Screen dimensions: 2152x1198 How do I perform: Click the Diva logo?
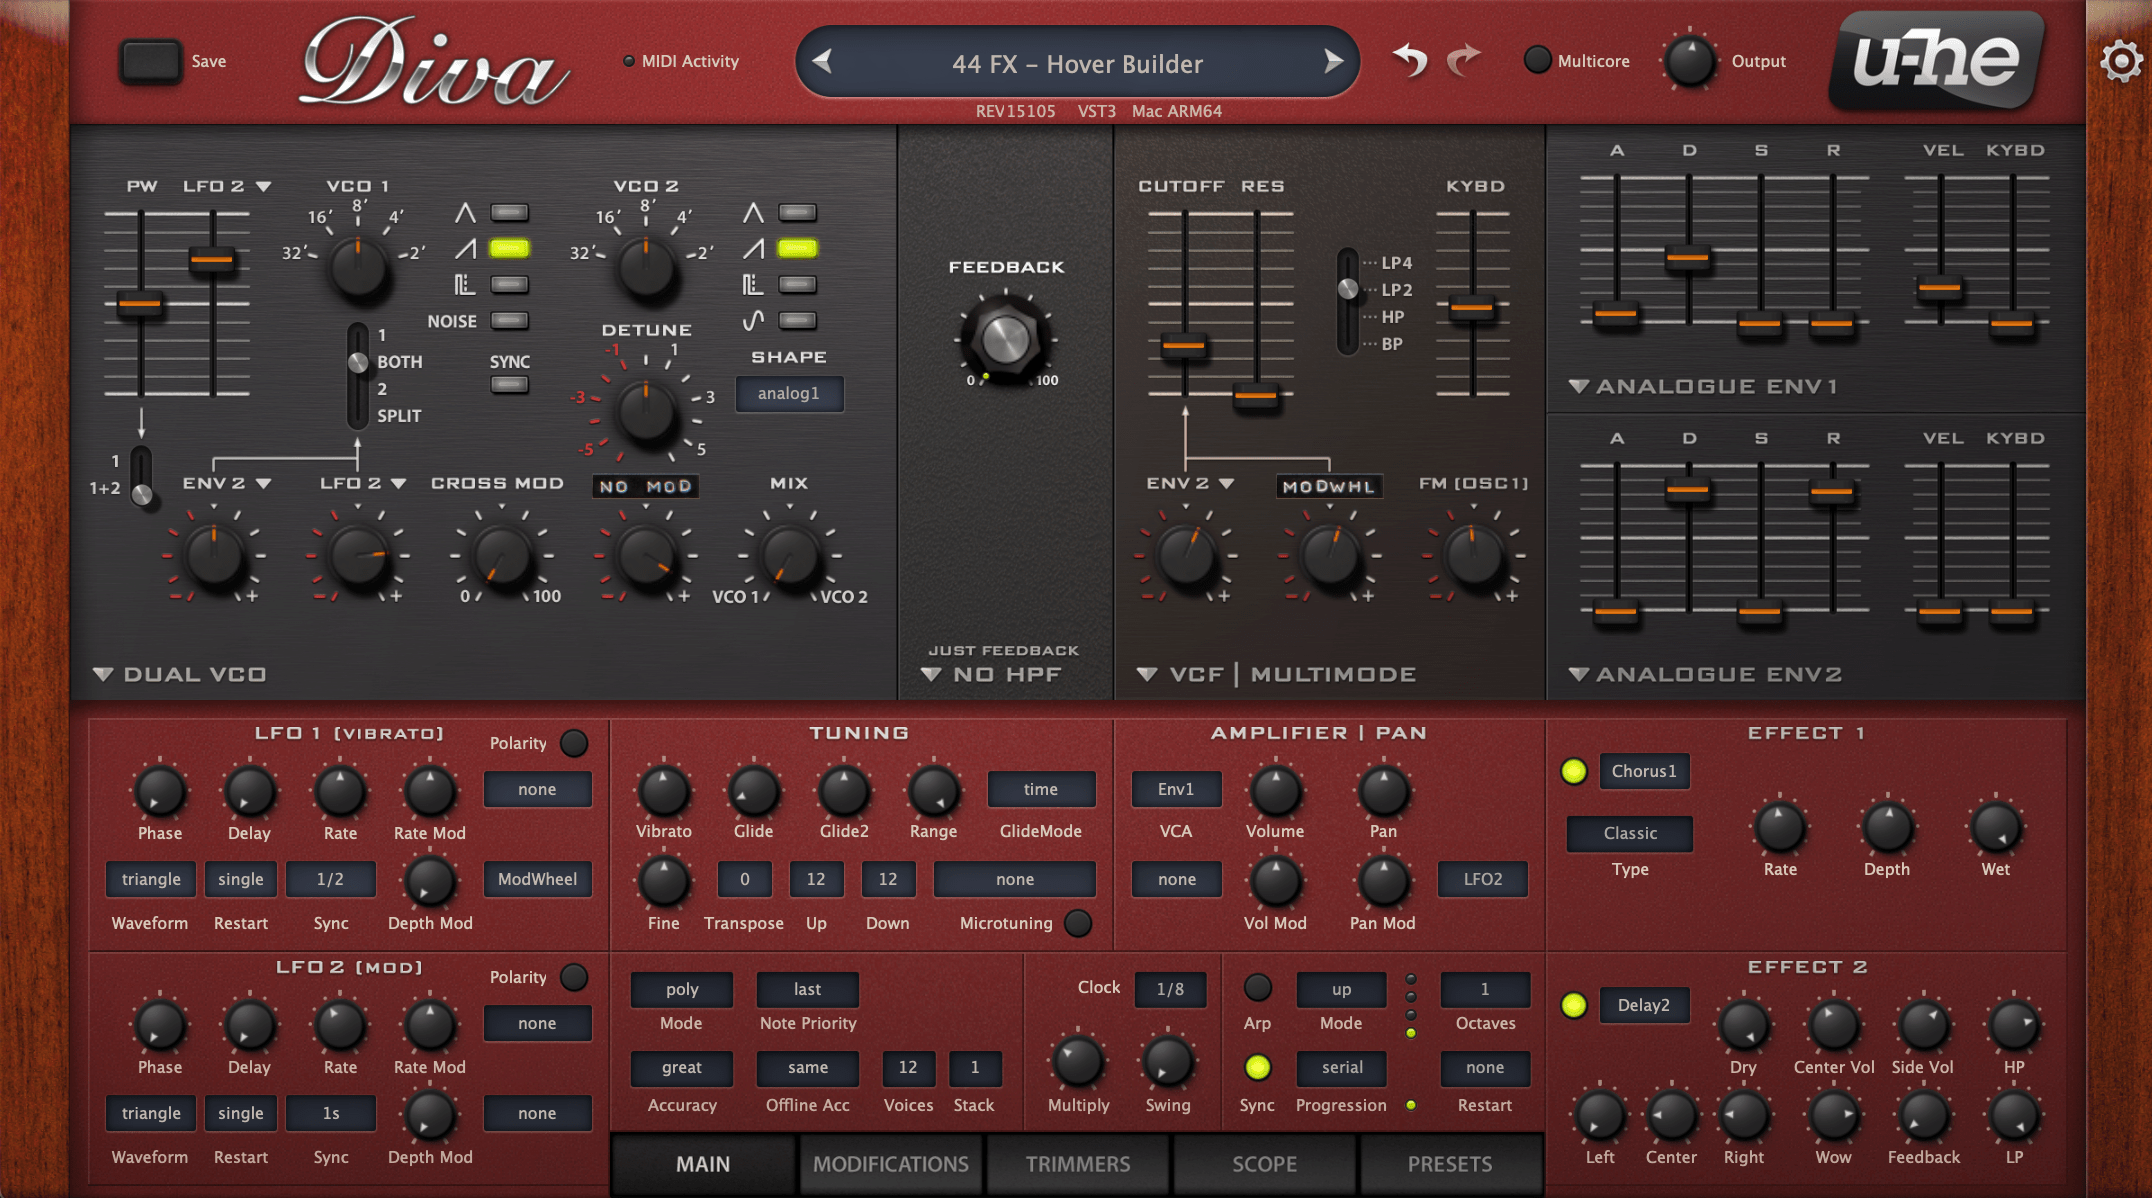pyautogui.click(x=434, y=62)
